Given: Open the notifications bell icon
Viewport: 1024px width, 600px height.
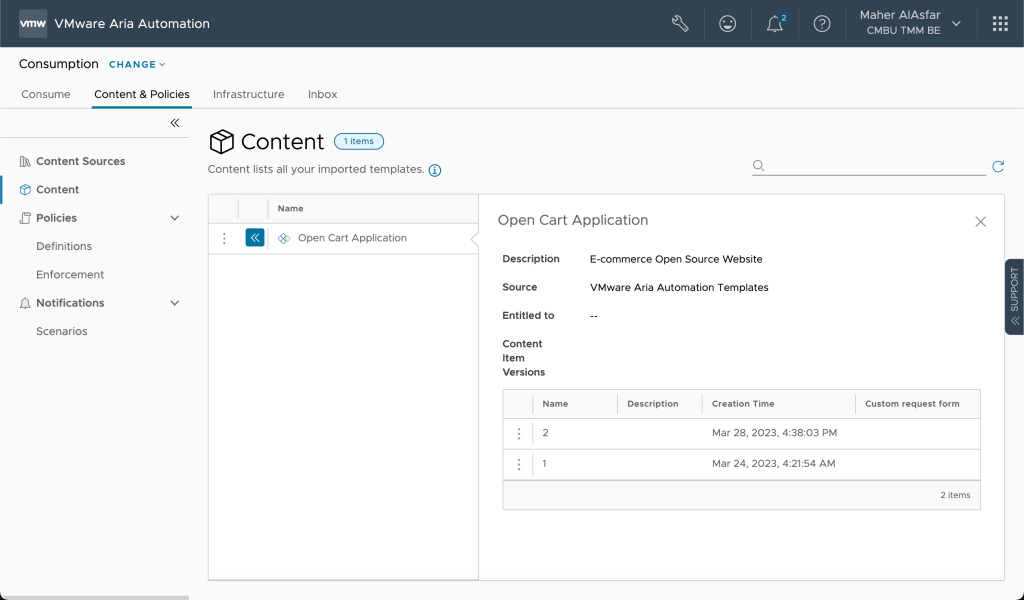Looking at the screenshot, I should (x=775, y=24).
